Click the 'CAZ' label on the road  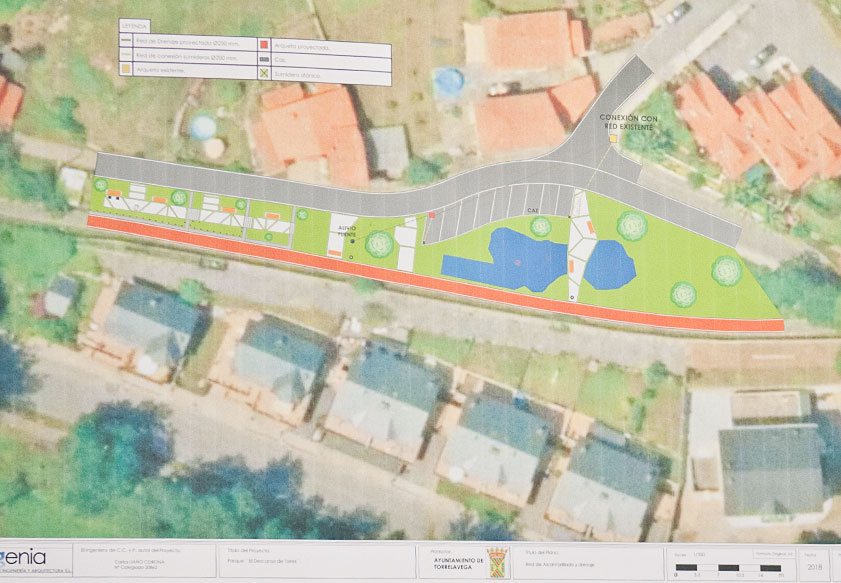pyautogui.click(x=534, y=211)
